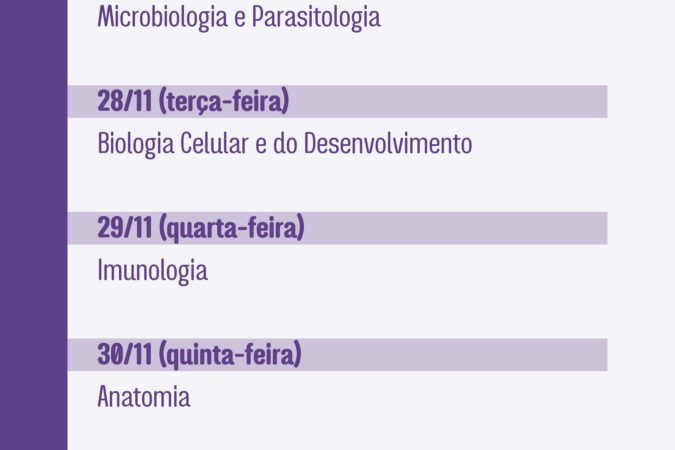Viewport: 675px width, 450px height.
Task: Open the Anatomia subject entry
Action: click(144, 396)
